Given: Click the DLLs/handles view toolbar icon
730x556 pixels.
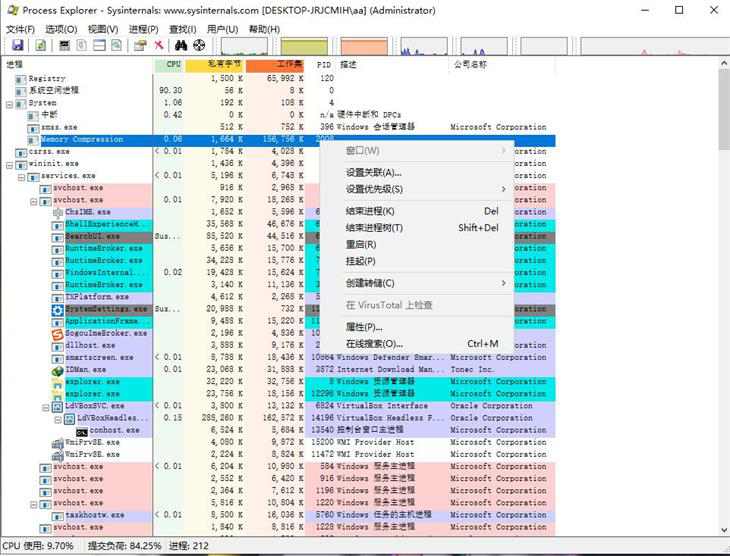Looking at the screenshot, I should pyautogui.click(x=116, y=45).
